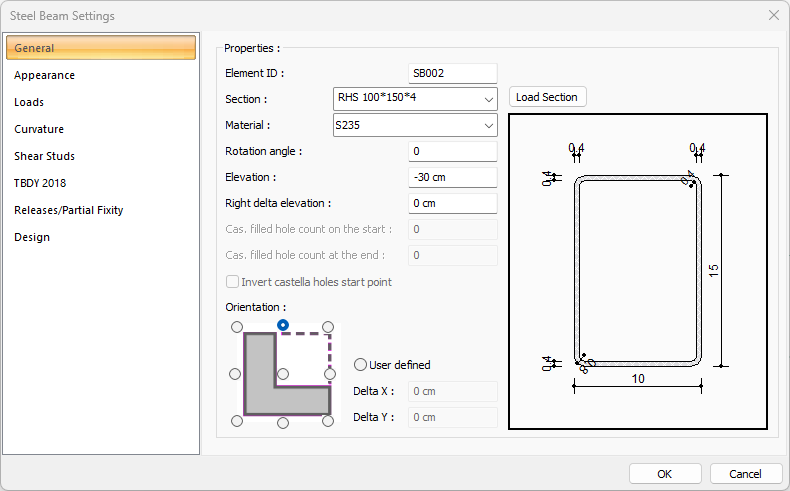
Task: Choose the center orientation point
Action: coord(283,374)
